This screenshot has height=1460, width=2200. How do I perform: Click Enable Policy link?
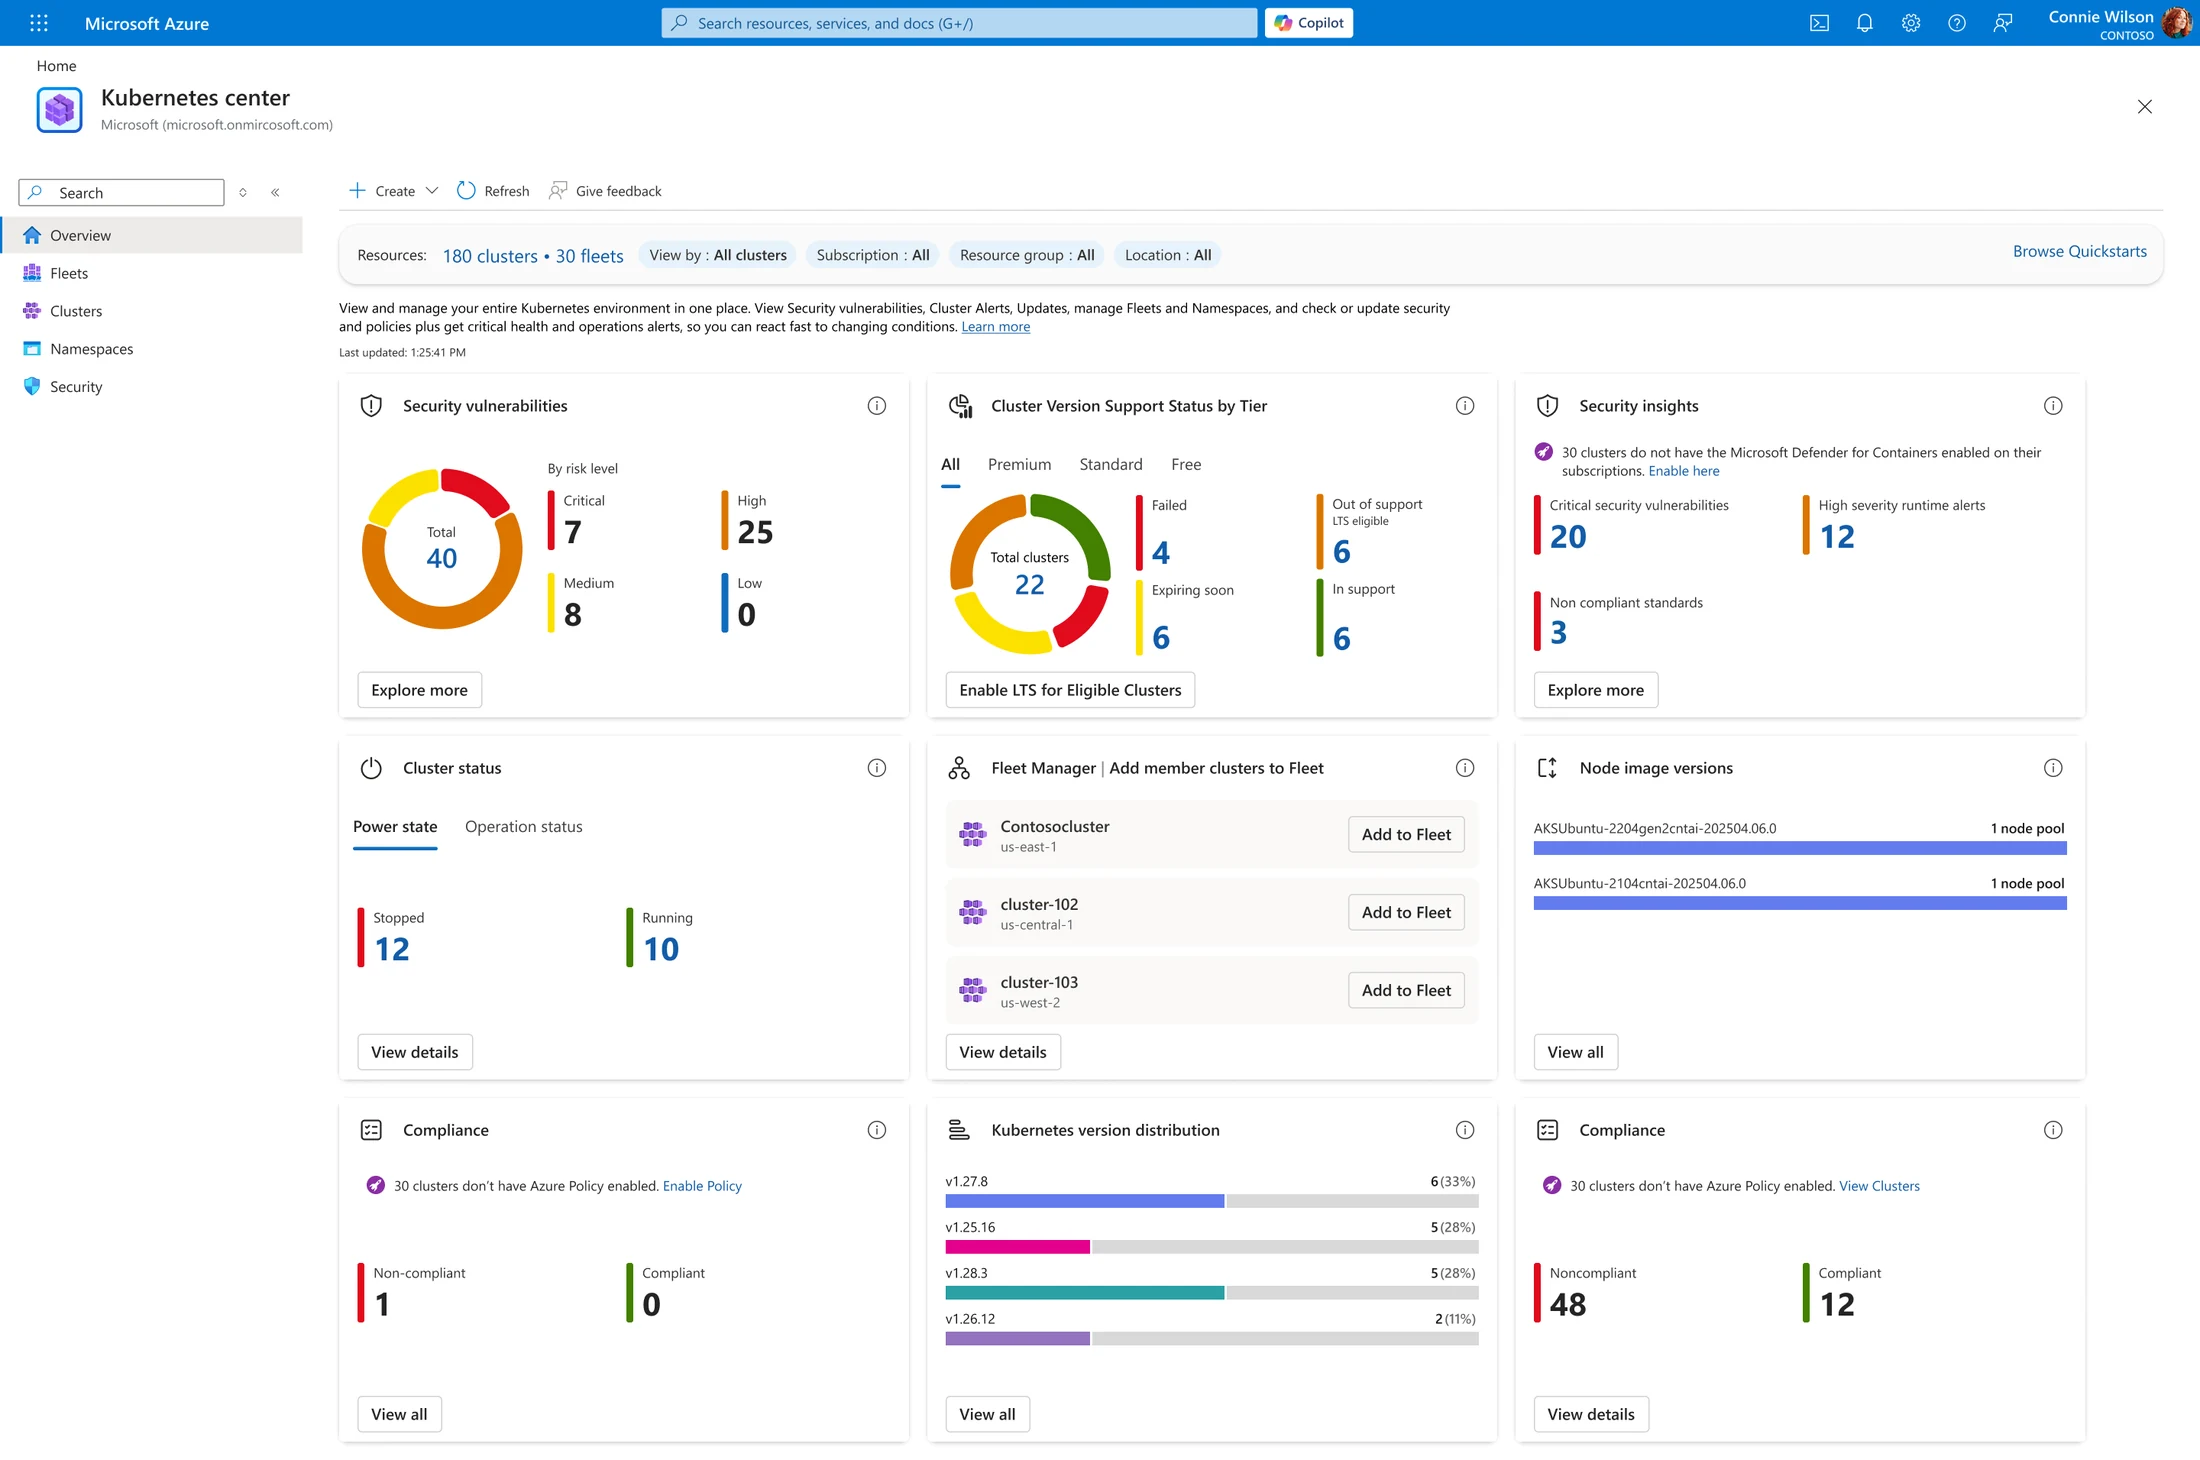tap(702, 1186)
